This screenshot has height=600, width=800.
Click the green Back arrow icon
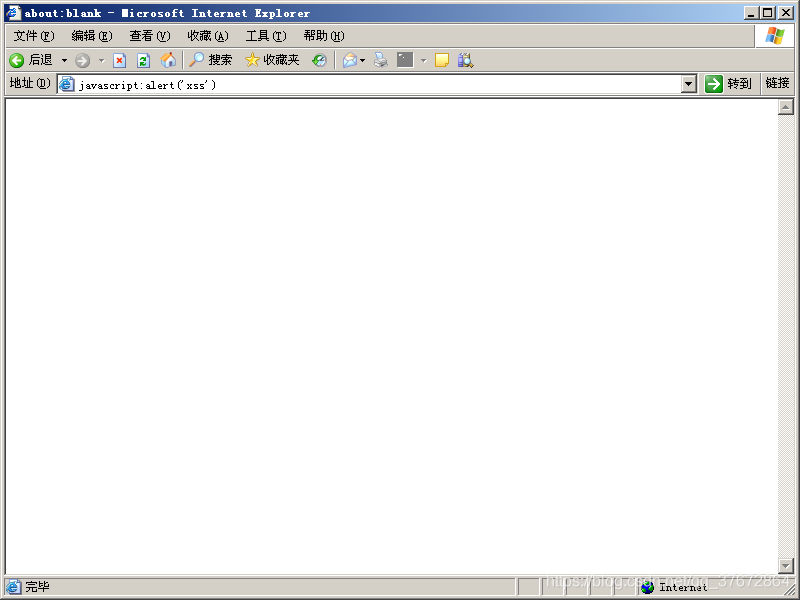point(16,61)
